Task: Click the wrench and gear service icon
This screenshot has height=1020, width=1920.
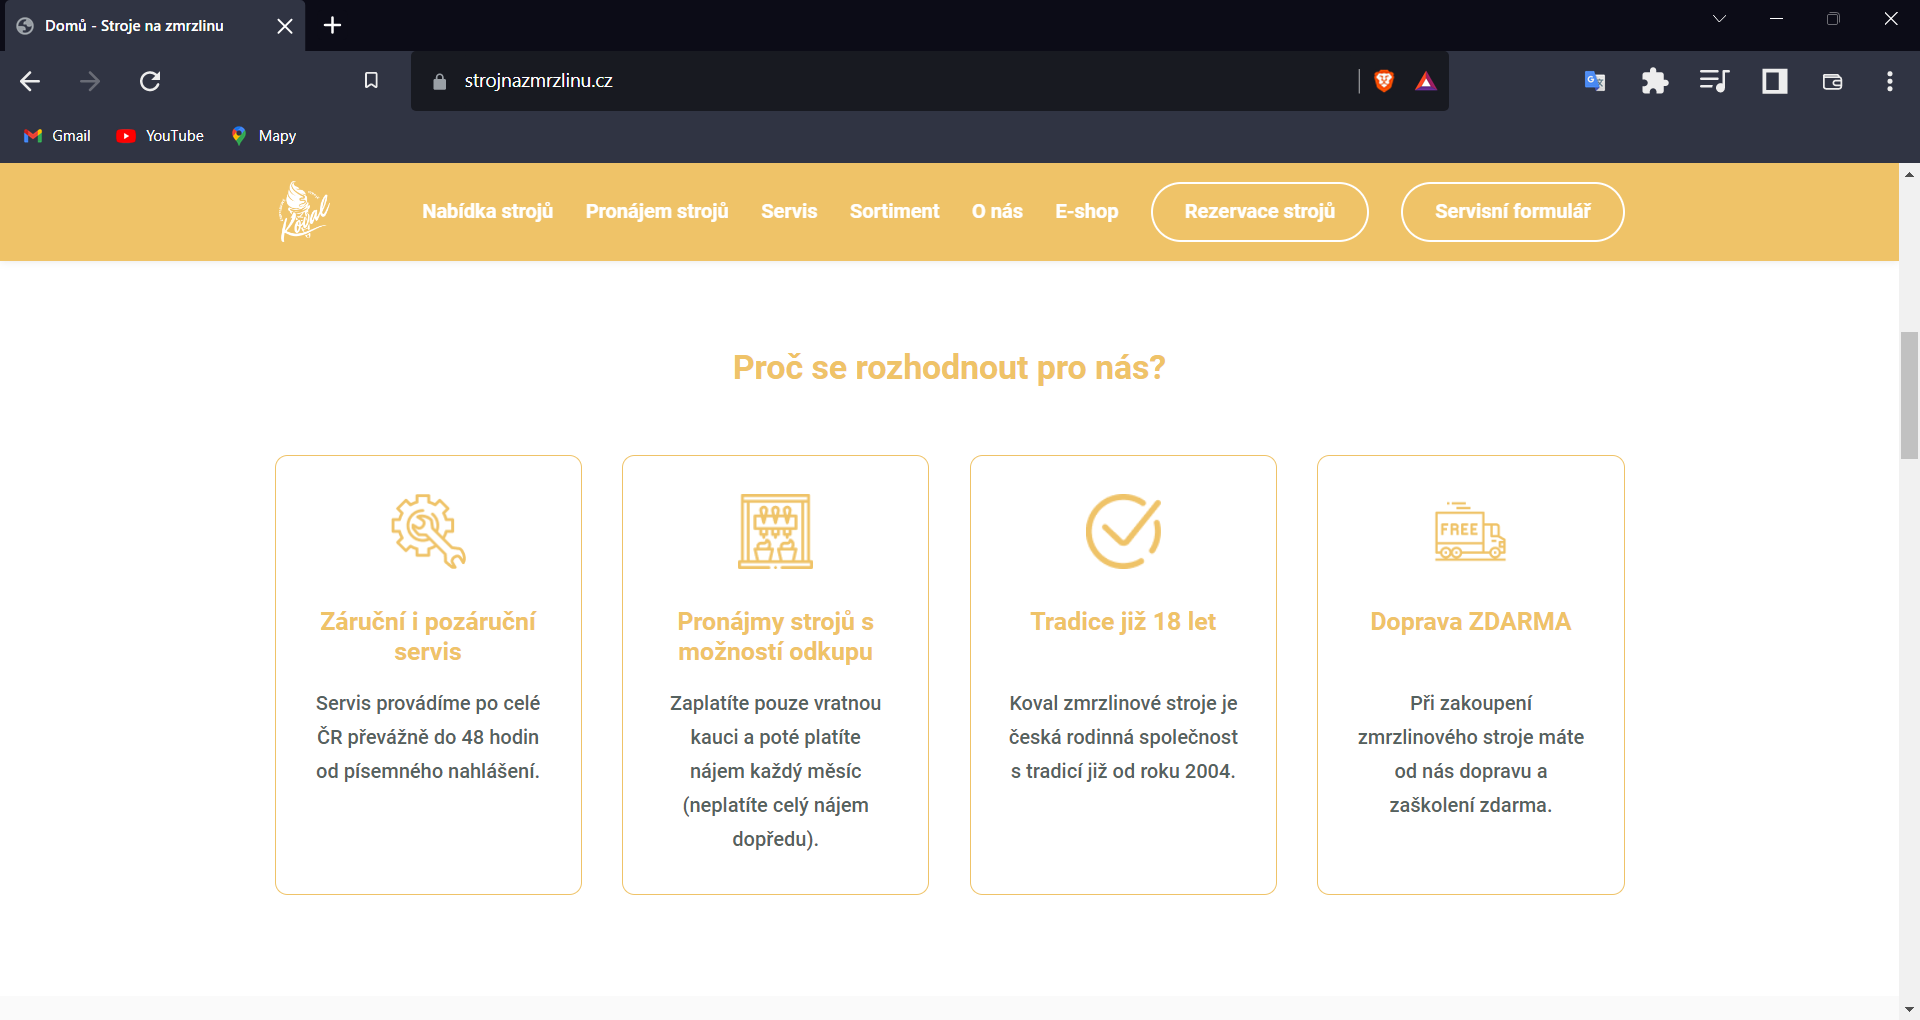Action: click(428, 531)
